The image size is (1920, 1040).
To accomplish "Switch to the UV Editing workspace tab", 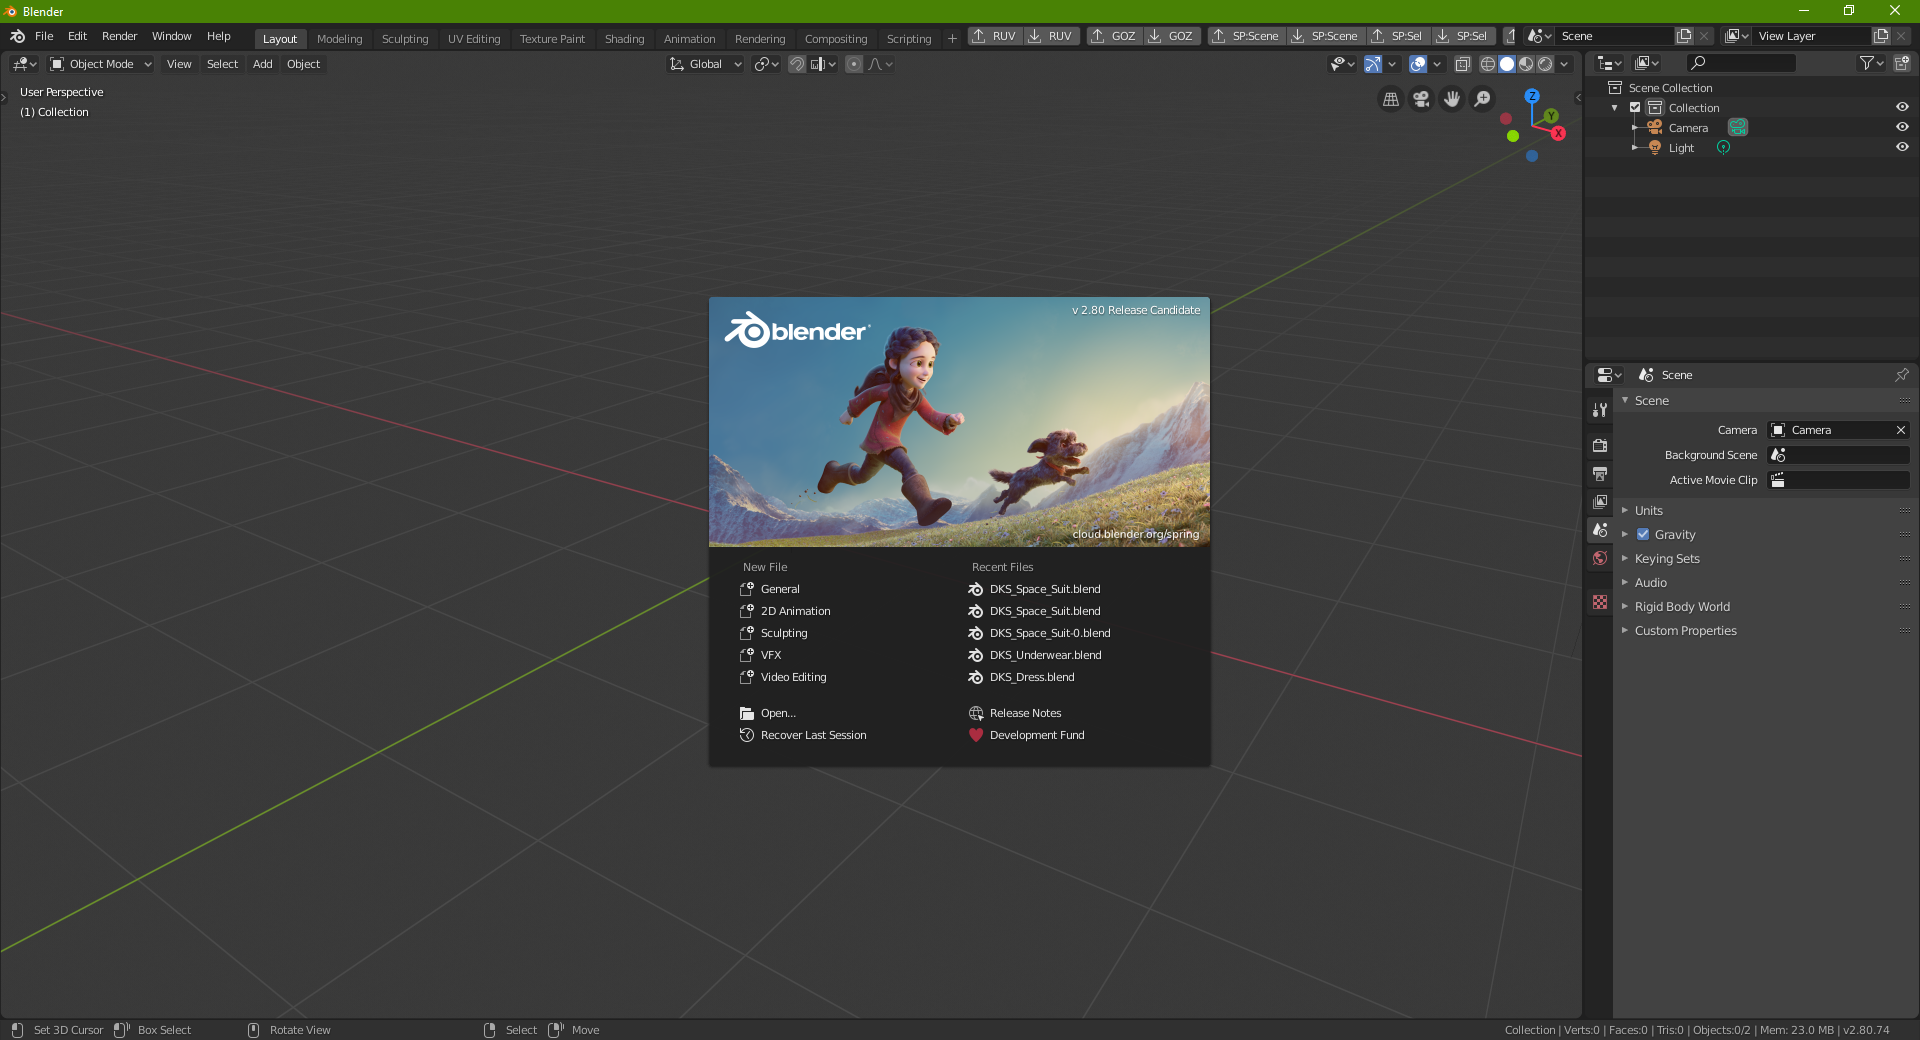I will tap(474, 39).
